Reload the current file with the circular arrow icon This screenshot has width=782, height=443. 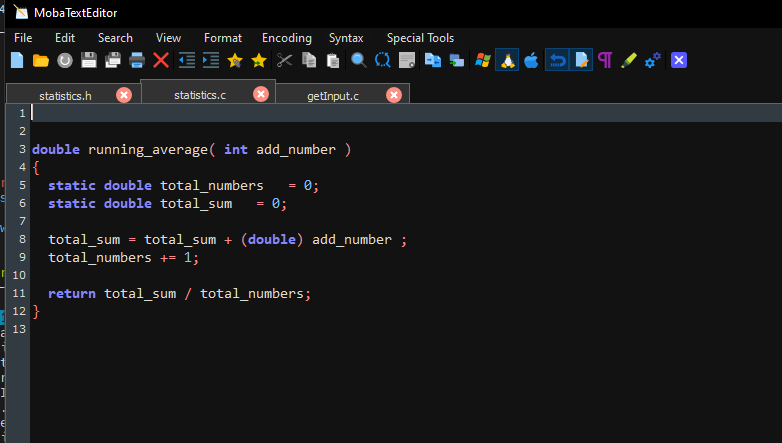[65, 60]
